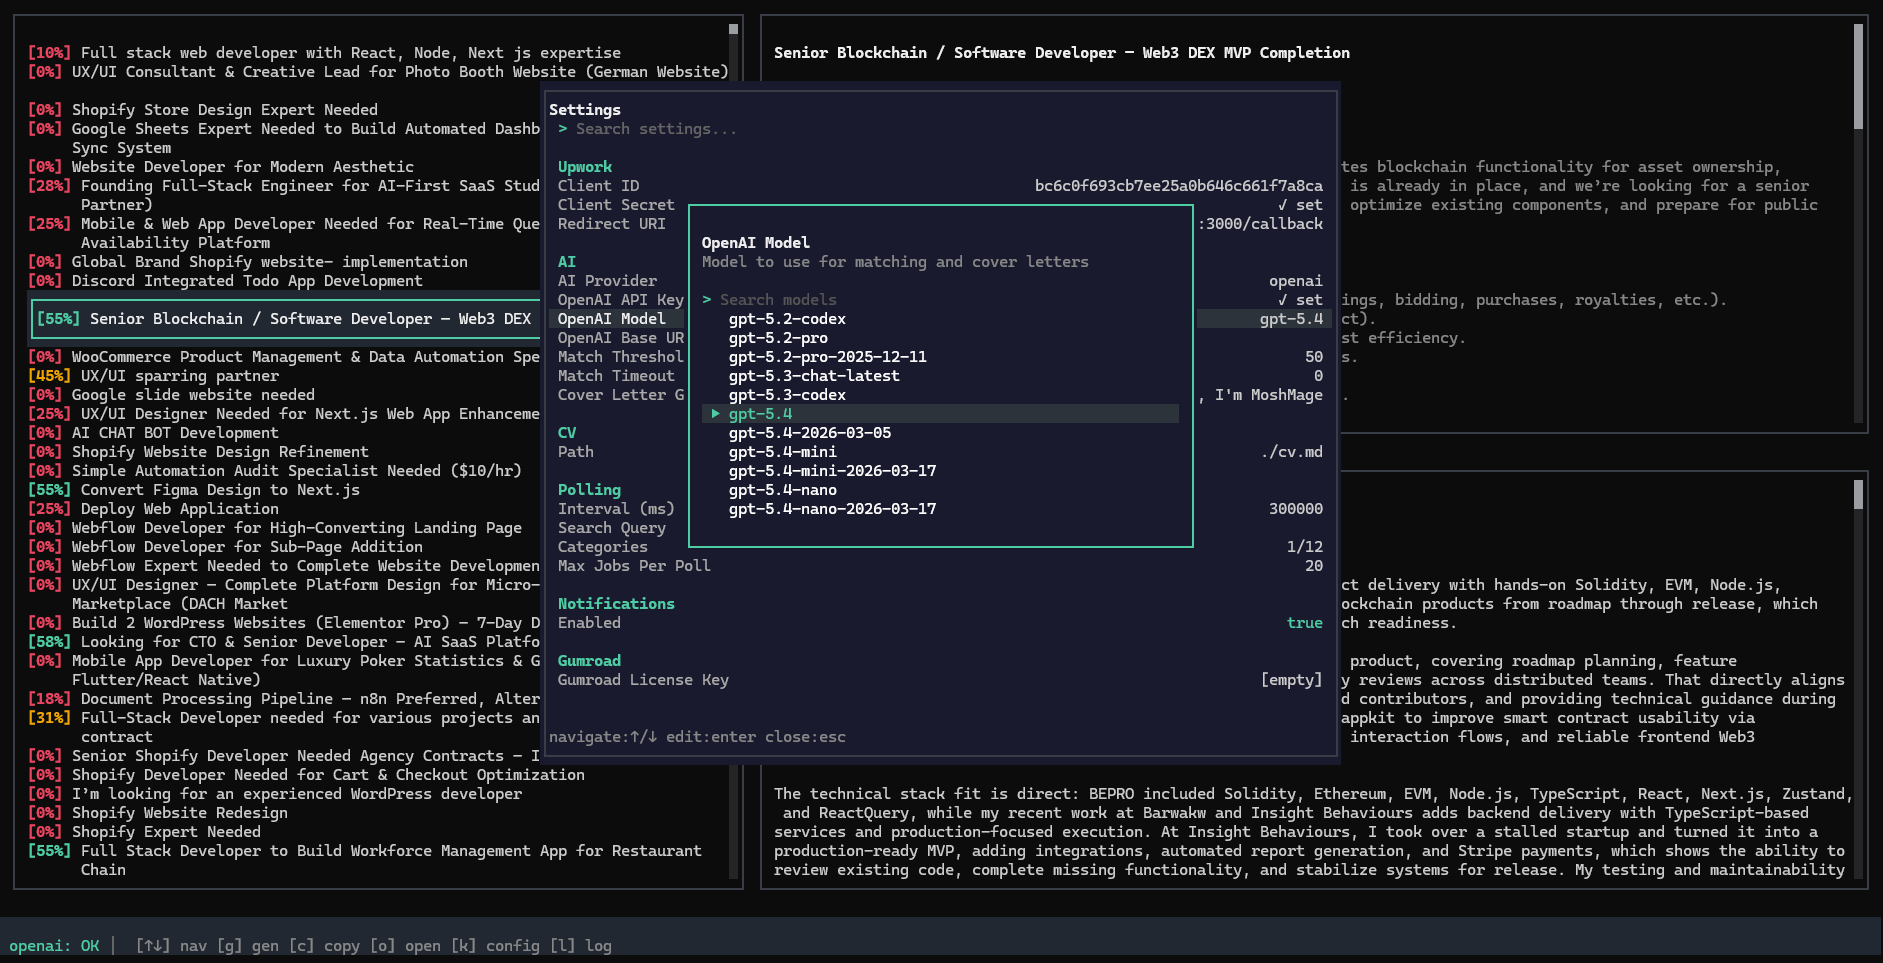The width and height of the screenshot is (1883, 963).
Task: Open the Gumroad License Key setting
Action: (x=643, y=680)
